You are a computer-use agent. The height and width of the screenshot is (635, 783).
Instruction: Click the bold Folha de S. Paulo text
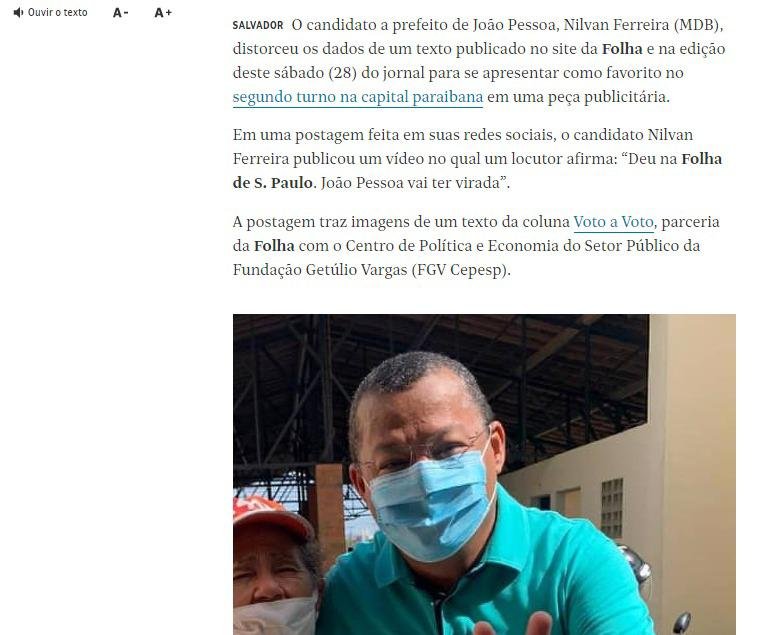coord(477,171)
